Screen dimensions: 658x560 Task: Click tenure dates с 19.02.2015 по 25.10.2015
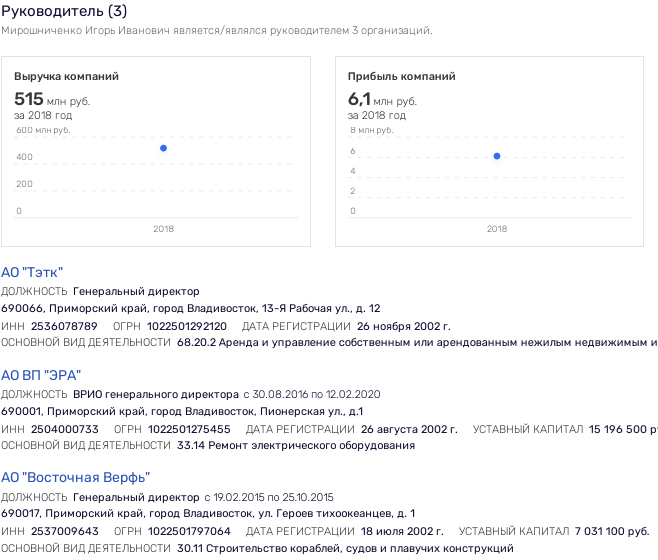(269, 497)
